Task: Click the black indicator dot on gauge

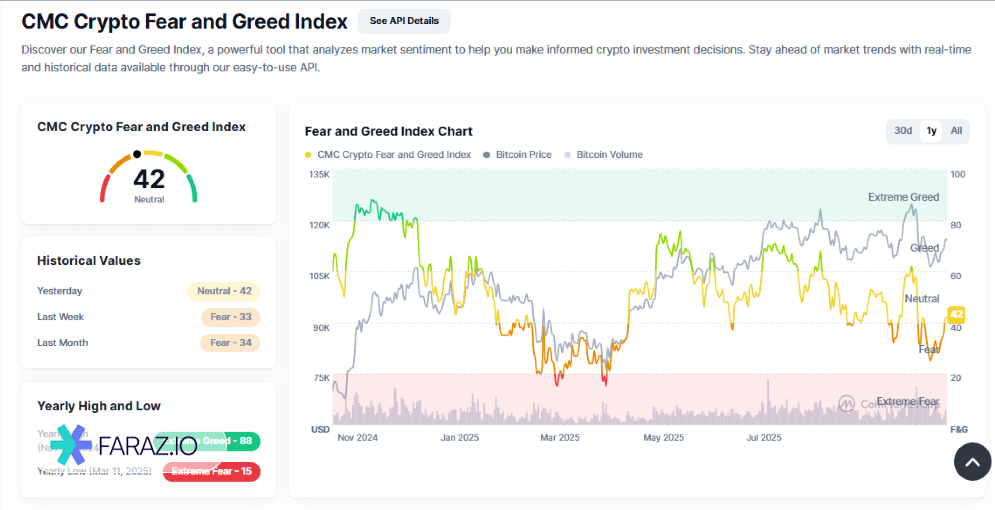Action: pyautogui.click(x=137, y=155)
